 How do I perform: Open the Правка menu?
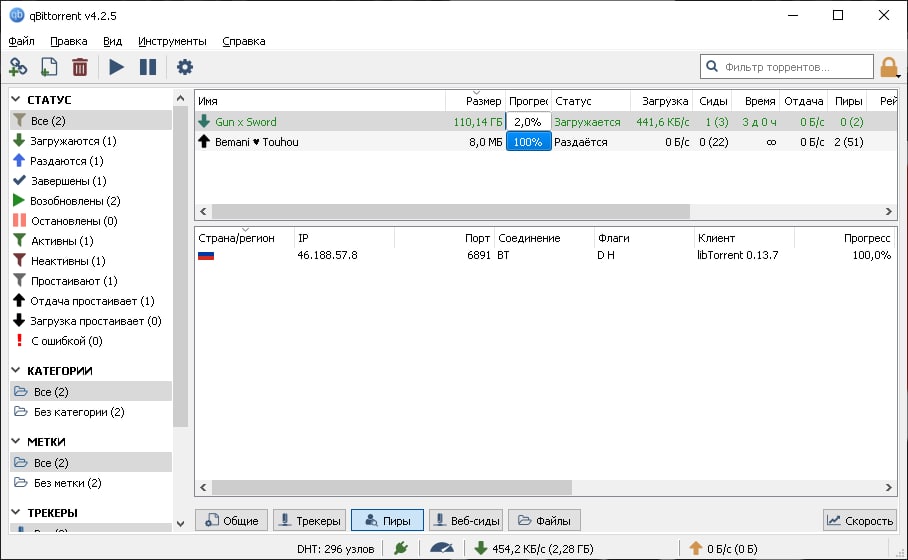click(68, 41)
